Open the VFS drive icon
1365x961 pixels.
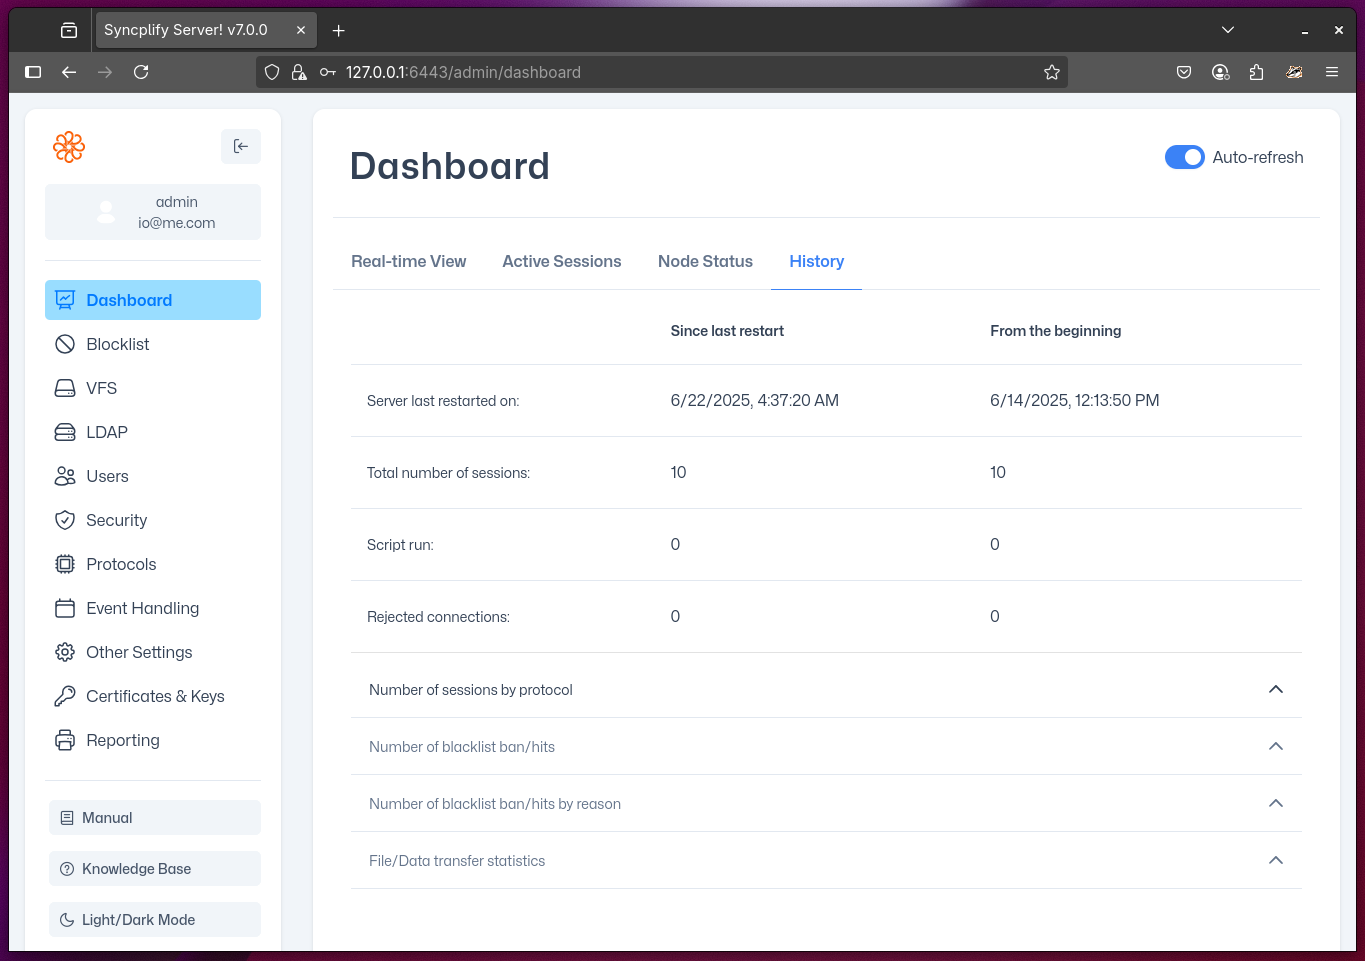(x=65, y=388)
